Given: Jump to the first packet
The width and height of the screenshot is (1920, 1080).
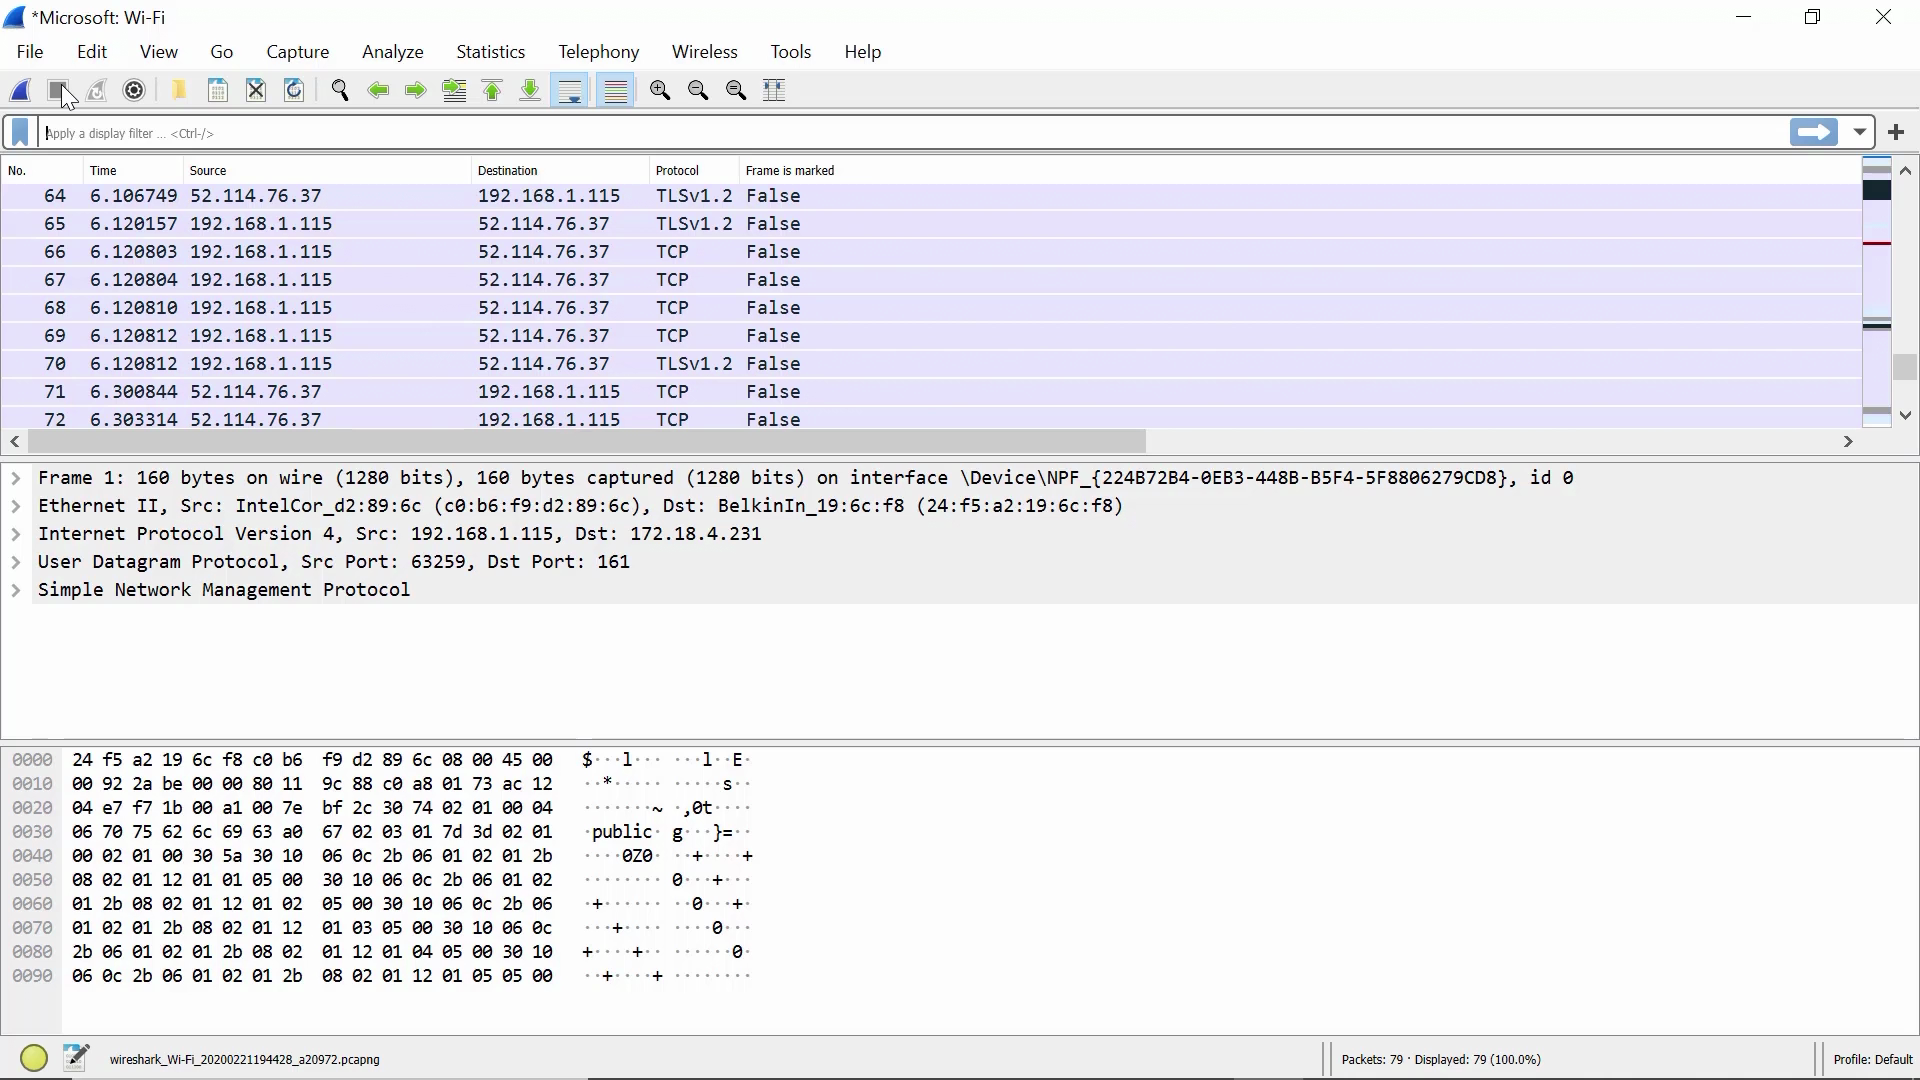Looking at the screenshot, I should (492, 90).
